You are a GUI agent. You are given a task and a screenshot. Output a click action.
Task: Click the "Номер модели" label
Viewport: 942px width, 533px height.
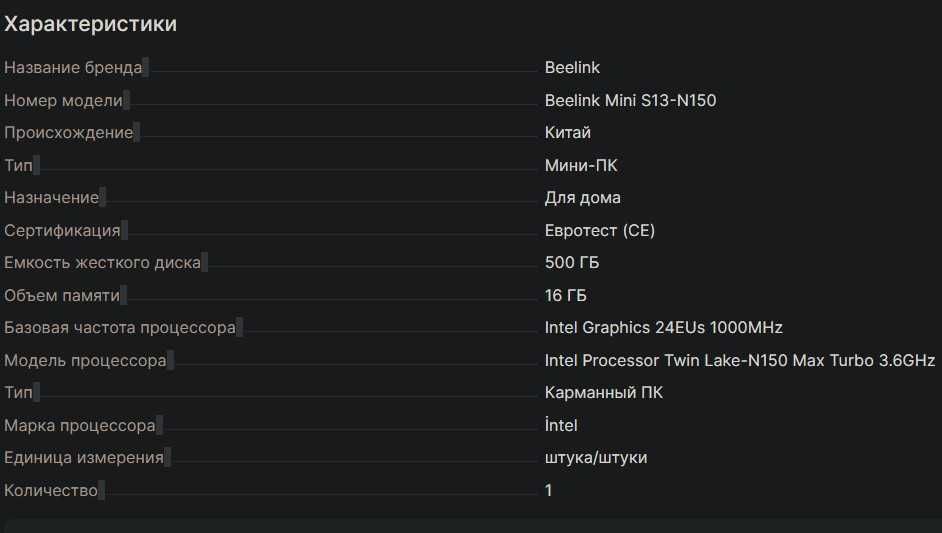point(63,100)
